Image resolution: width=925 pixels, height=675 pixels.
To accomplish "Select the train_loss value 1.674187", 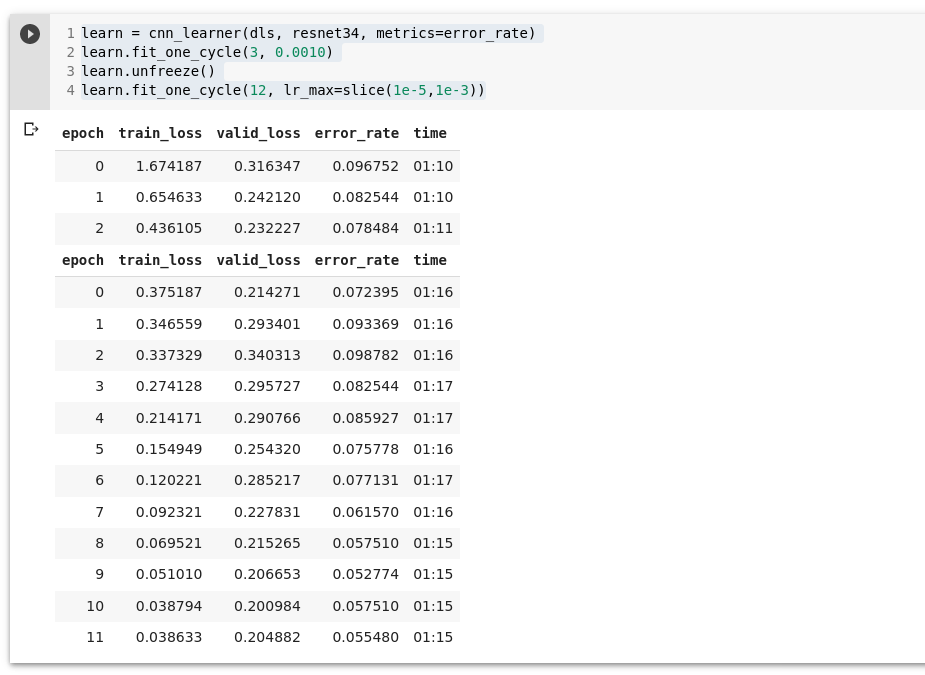I will (x=169, y=166).
